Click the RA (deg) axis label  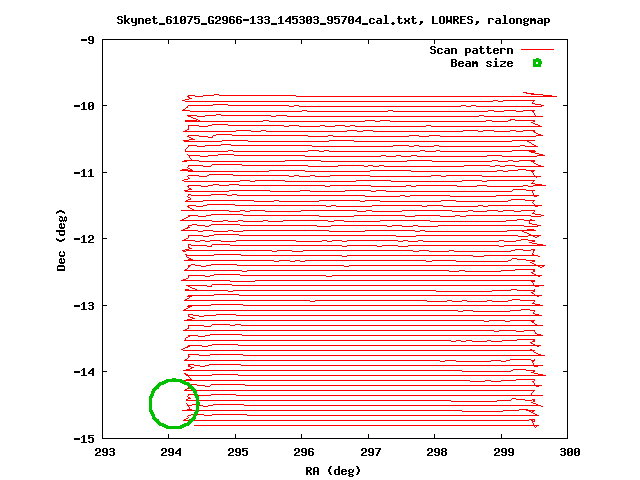[x=334, y=470]
